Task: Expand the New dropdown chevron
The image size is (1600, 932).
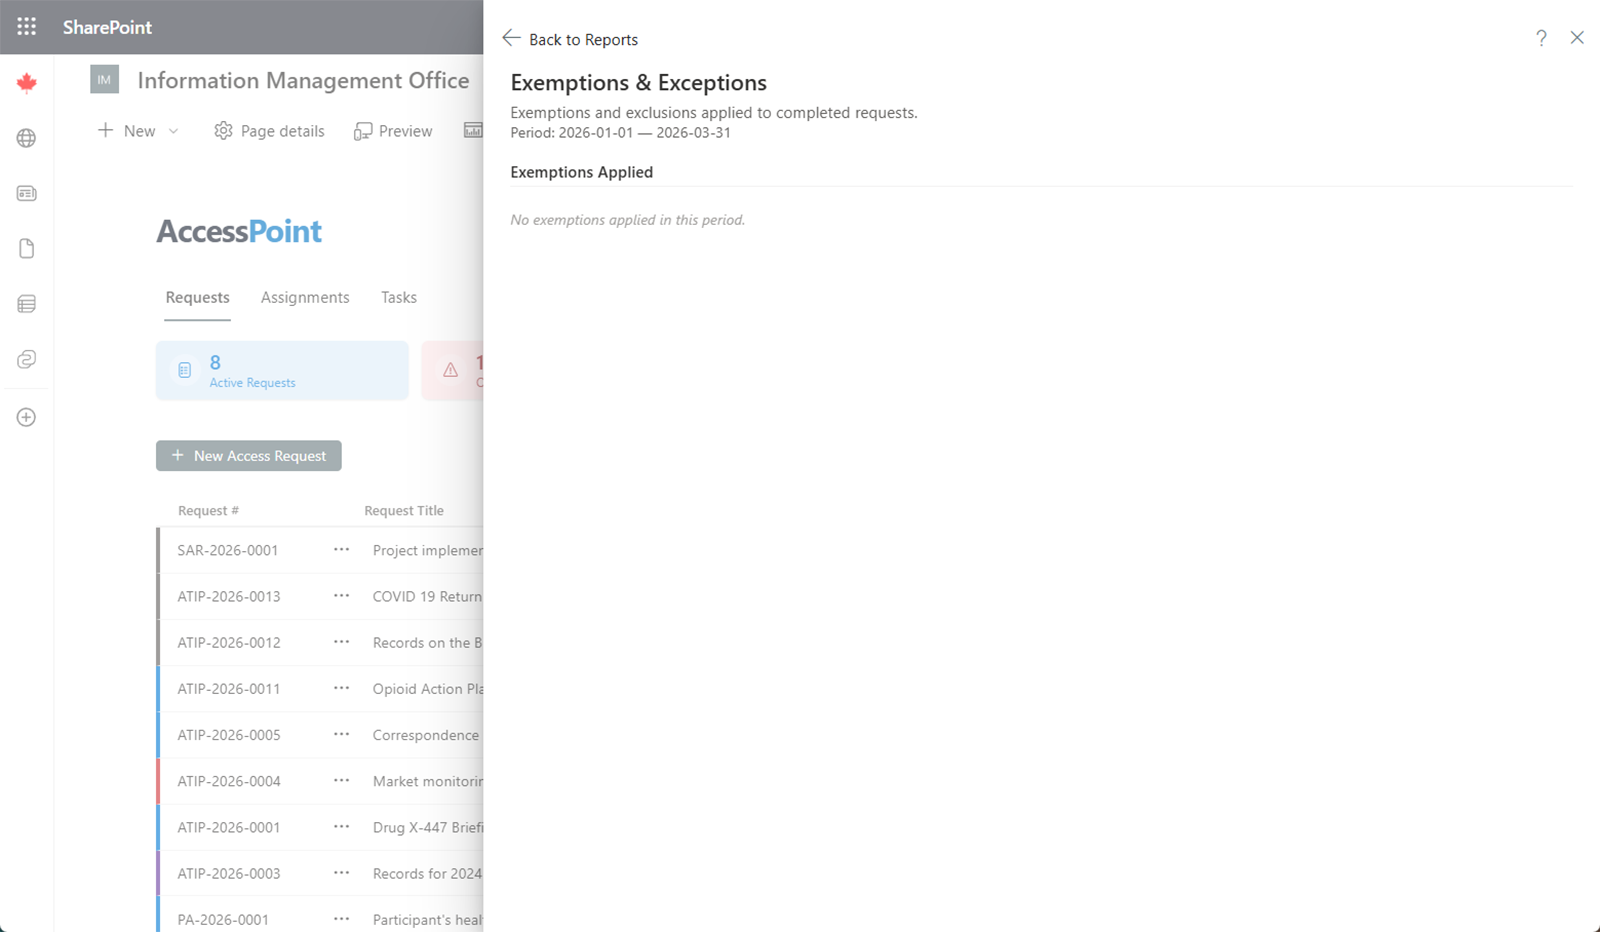Action: coord(173,131)
